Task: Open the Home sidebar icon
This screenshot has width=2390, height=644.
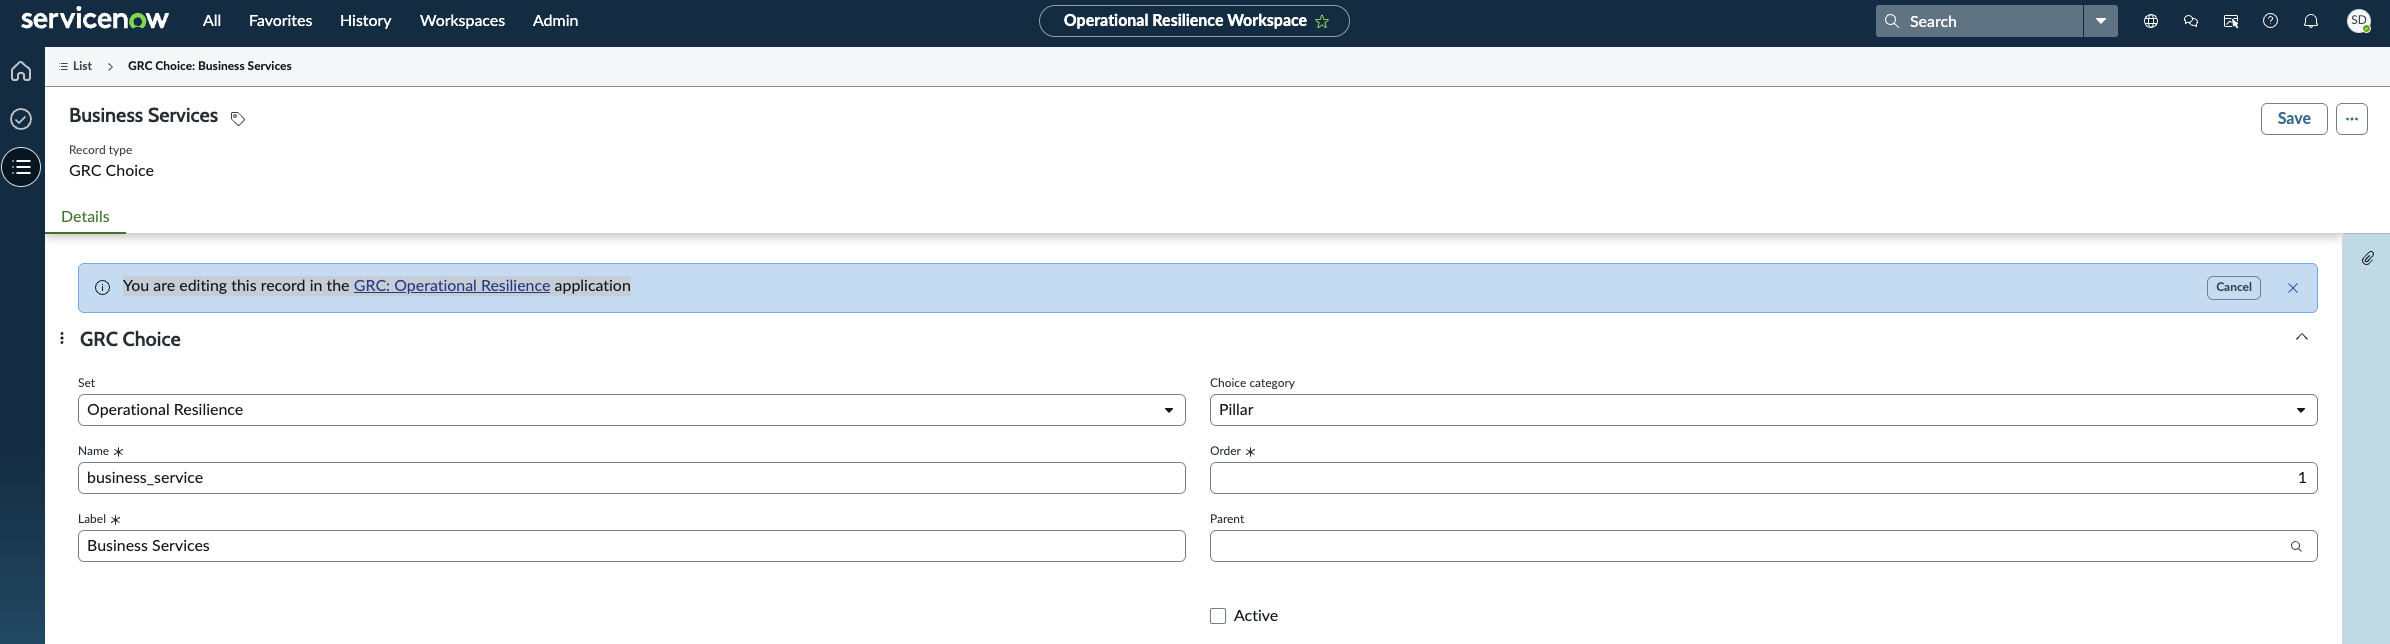Action: [21, 71]
